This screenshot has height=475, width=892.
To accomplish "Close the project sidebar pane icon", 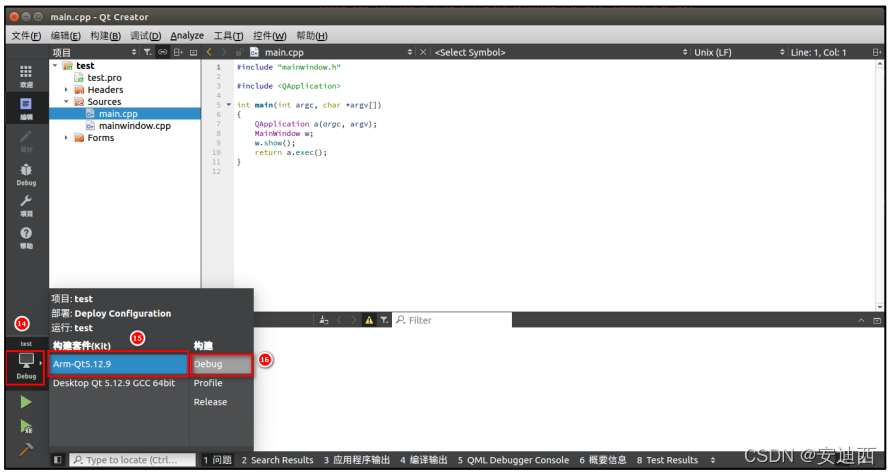I will pos(193,52).
